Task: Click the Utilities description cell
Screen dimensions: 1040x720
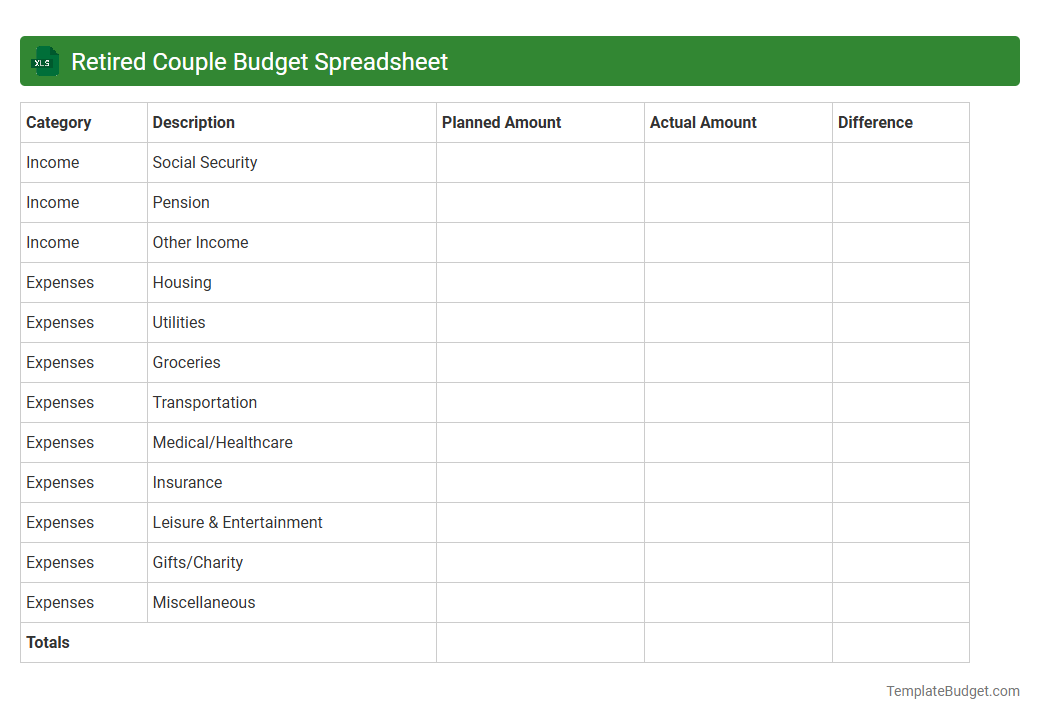Action: 179,322
